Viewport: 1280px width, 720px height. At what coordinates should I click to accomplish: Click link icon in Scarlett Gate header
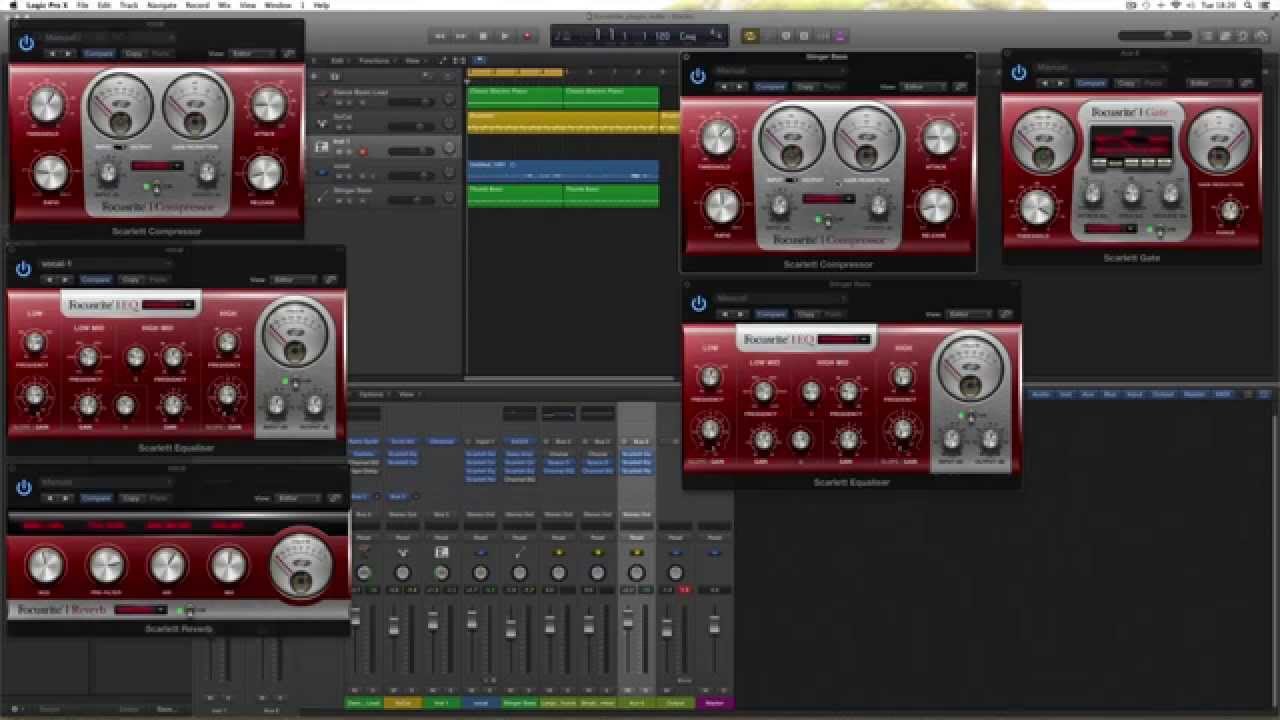[x=1244, y=83]
